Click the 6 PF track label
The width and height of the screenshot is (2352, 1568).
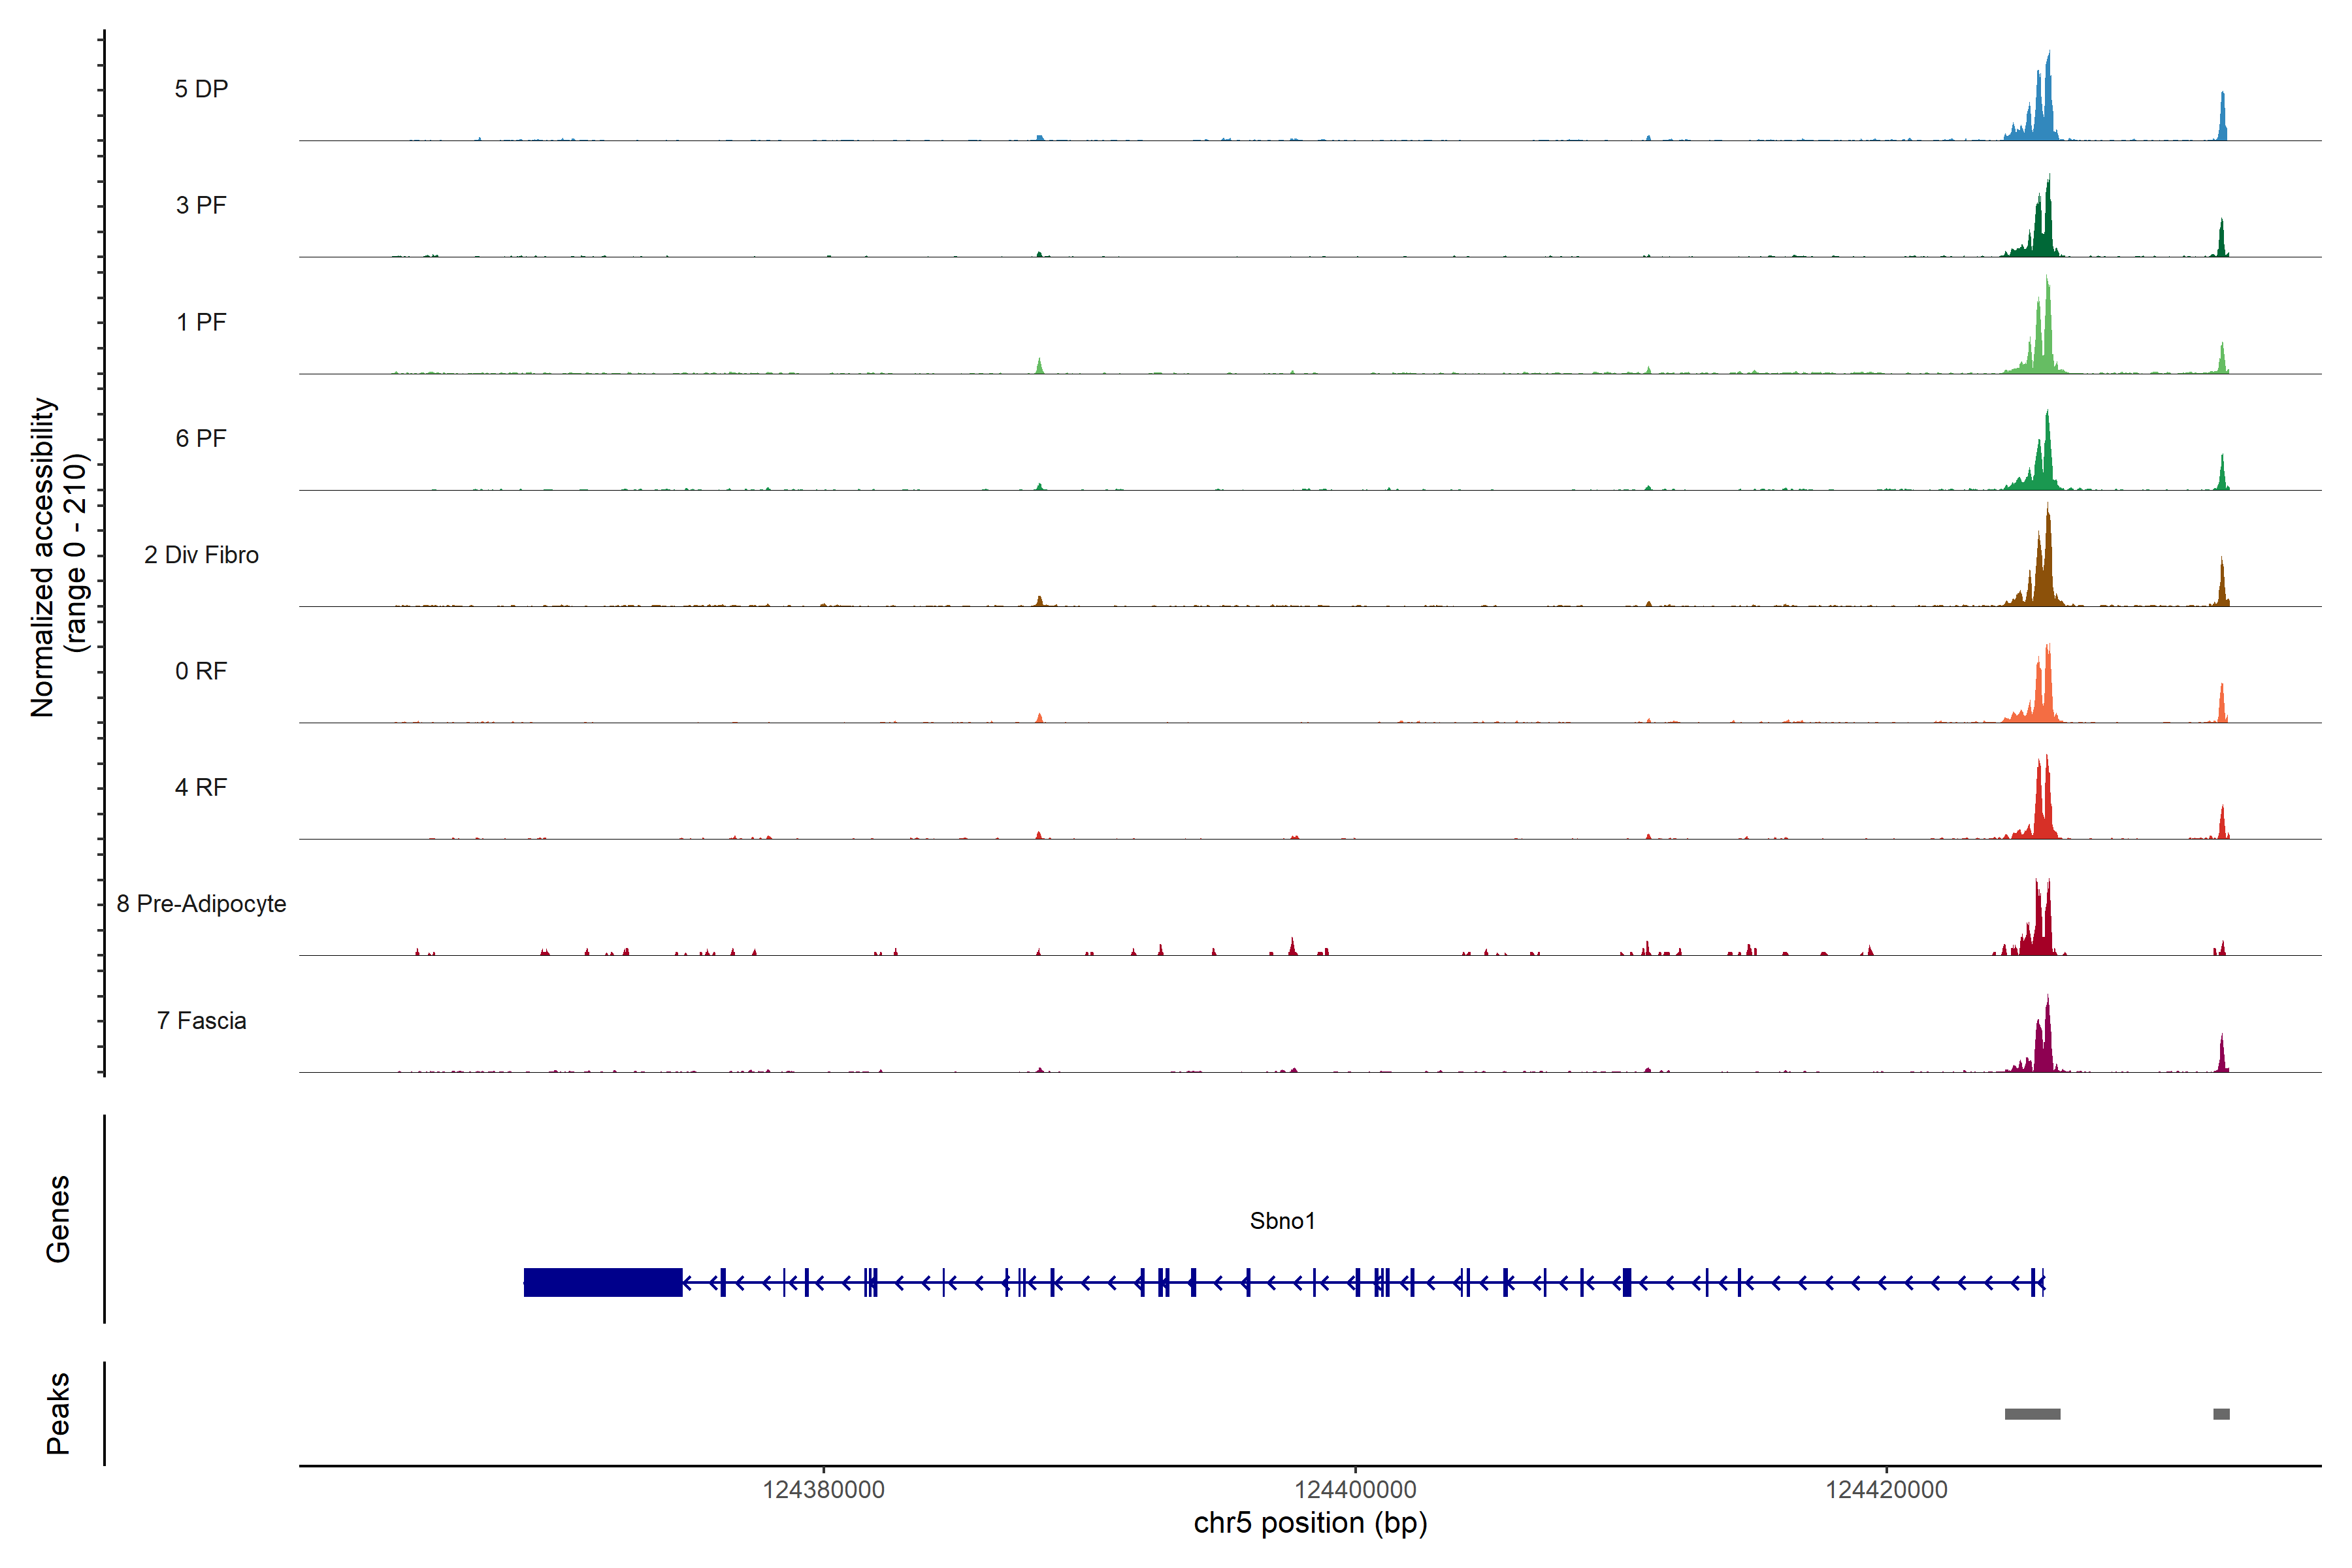pos(201,438)
